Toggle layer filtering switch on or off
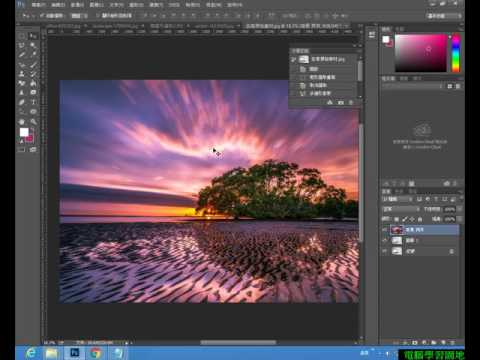Viewport: 480px width, 360px height. (x=461, y=199)
